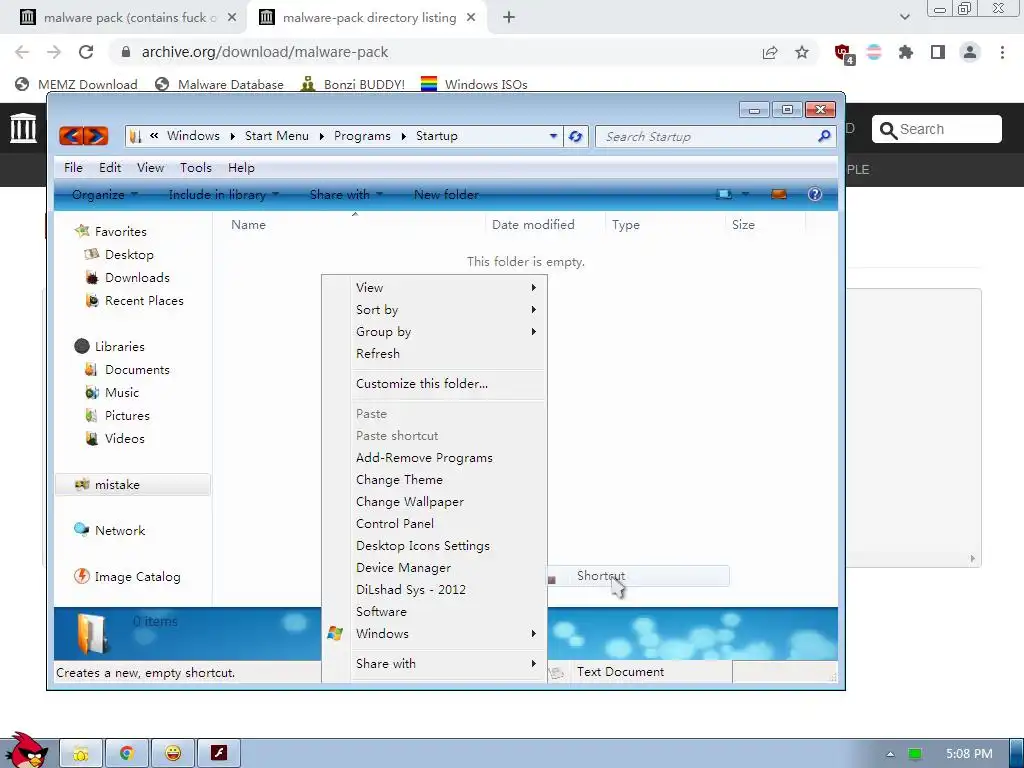Click Programs in address breadcrumb
Image resolution: width=1024 pixels, height=768 pixels.
click(362, 136)
